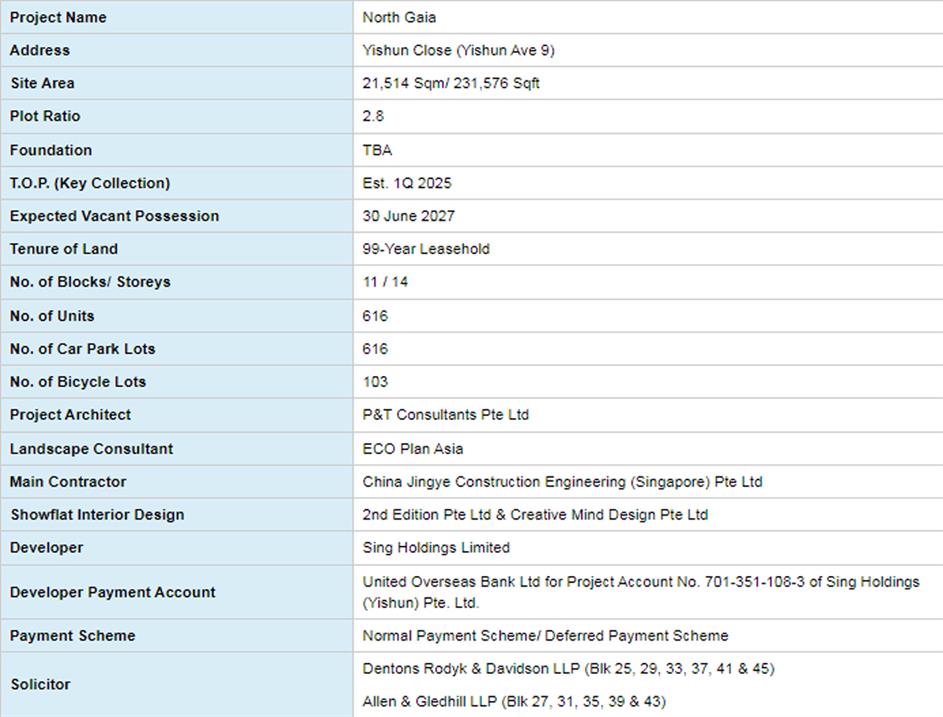Select landscape consultant 'ECO Plan Asia'
This screenshot has height=717, width=943.
pos(412,449)
